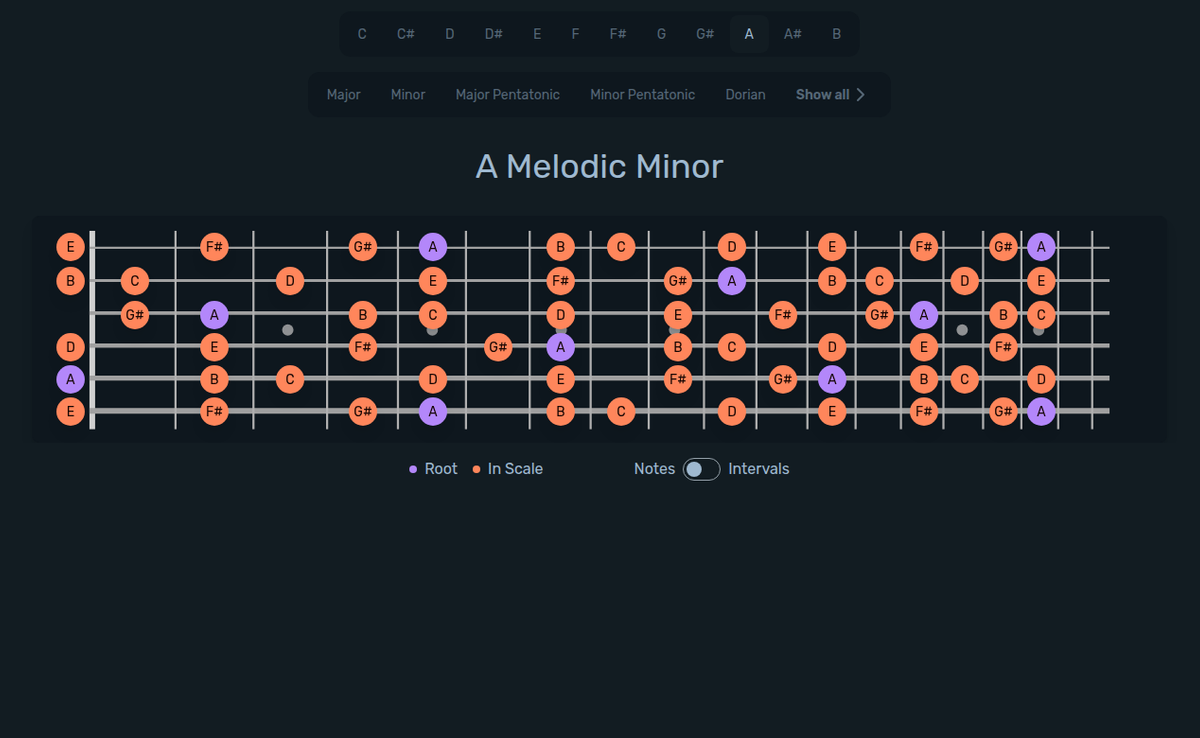The width and height of the screenshot is (1200, 738).
Task: Click the E note marker on the second string
Action: [434, 281]
